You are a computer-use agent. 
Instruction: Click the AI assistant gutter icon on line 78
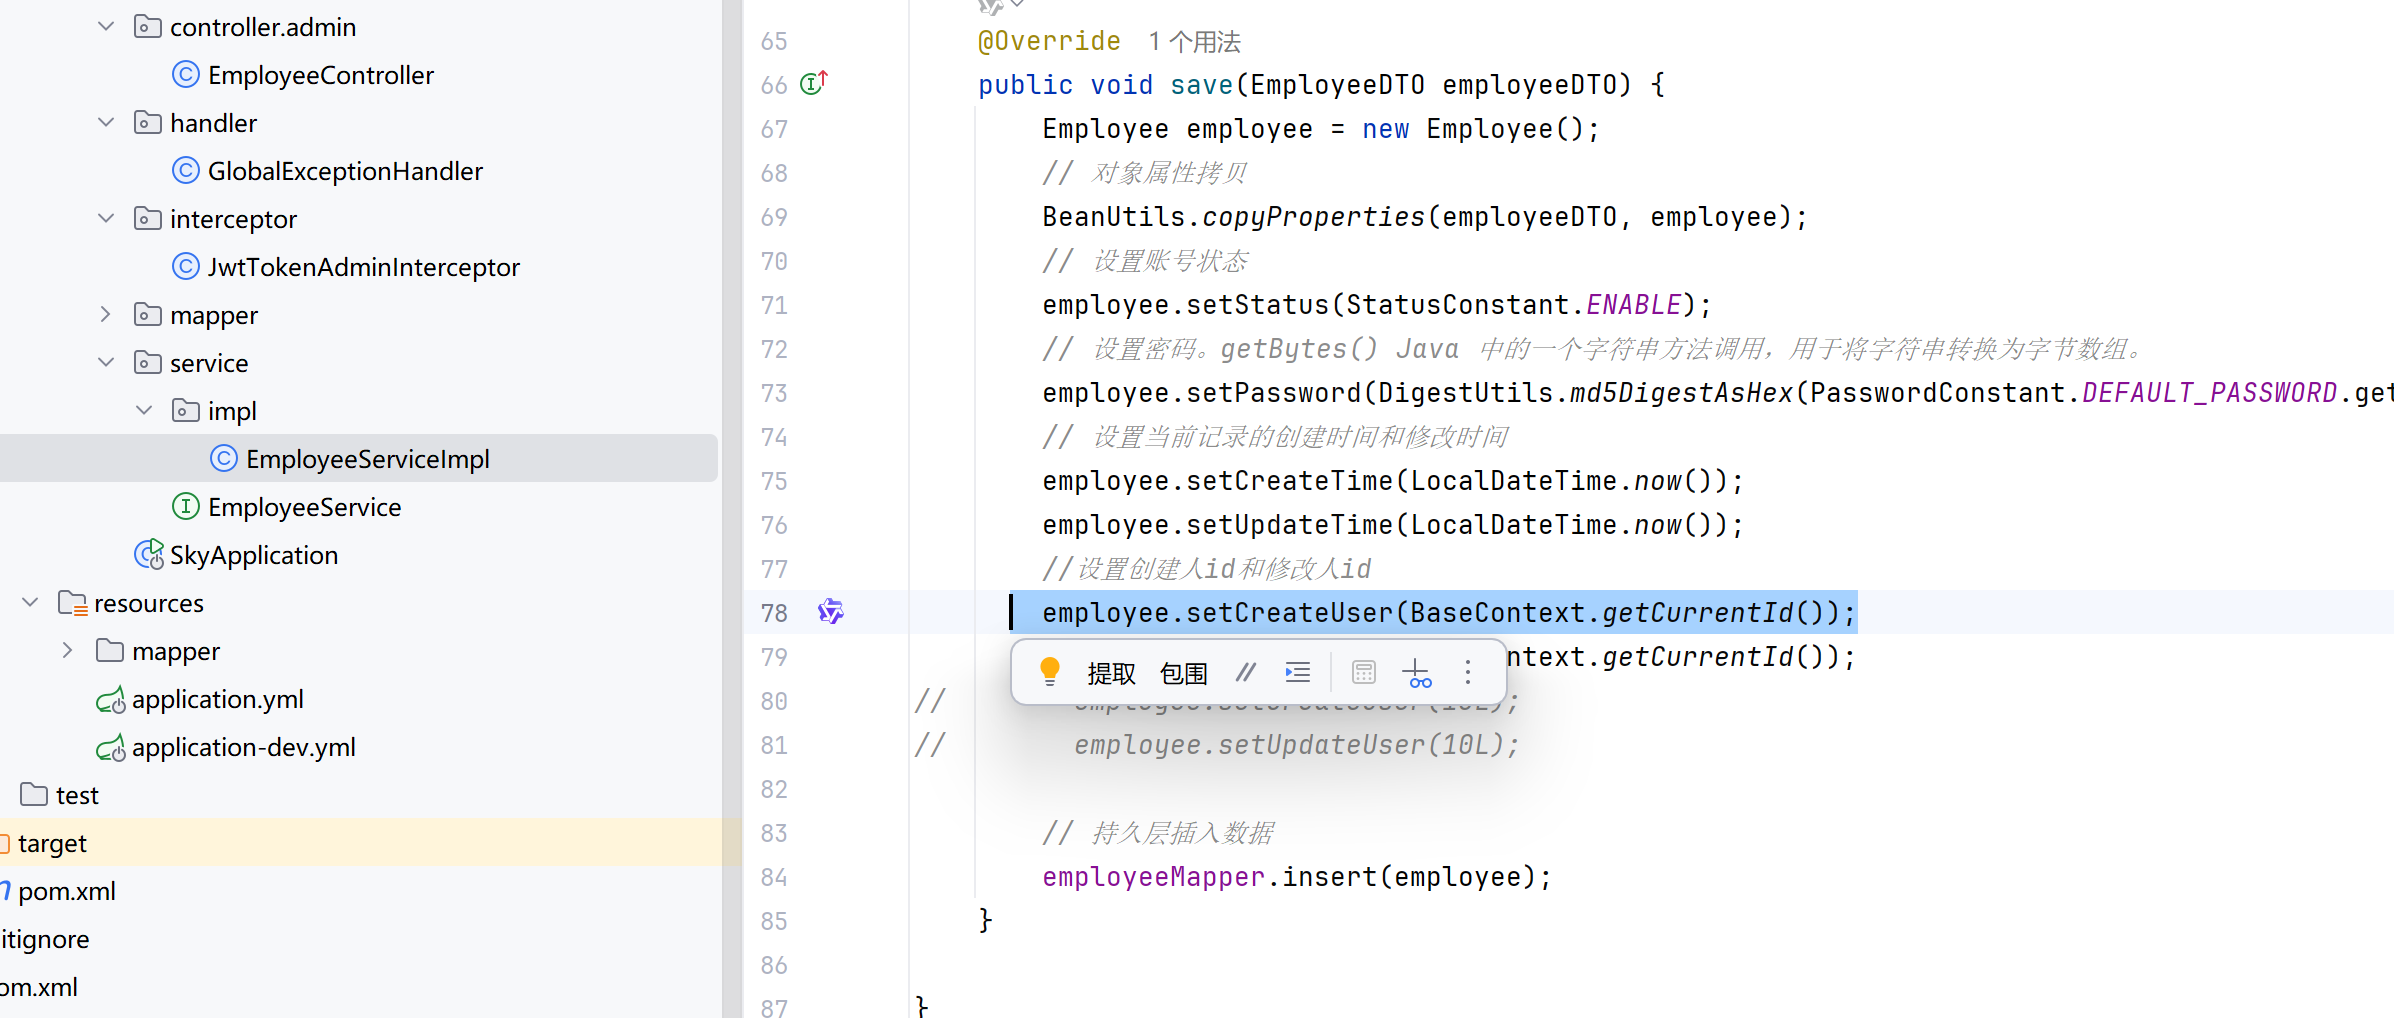pos(831,612)
